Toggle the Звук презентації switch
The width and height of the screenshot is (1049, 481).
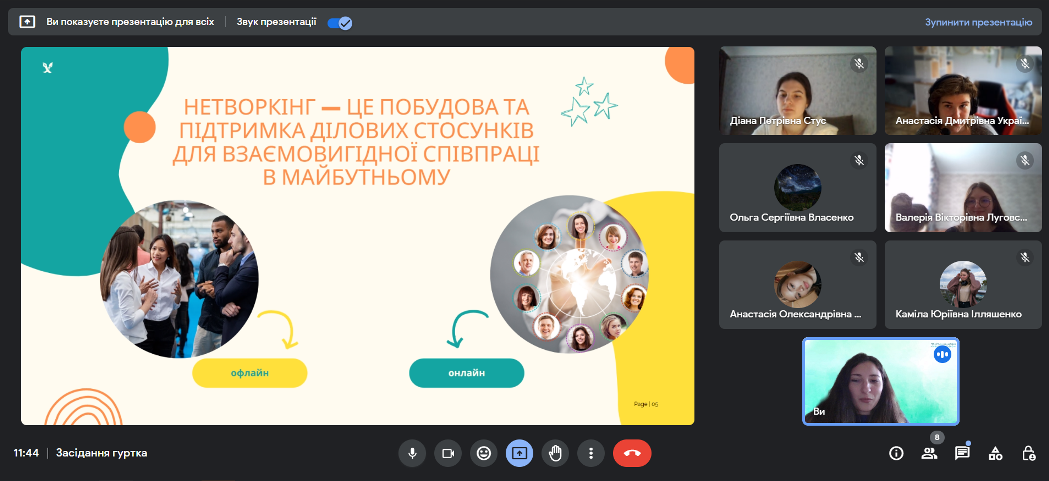340,22
